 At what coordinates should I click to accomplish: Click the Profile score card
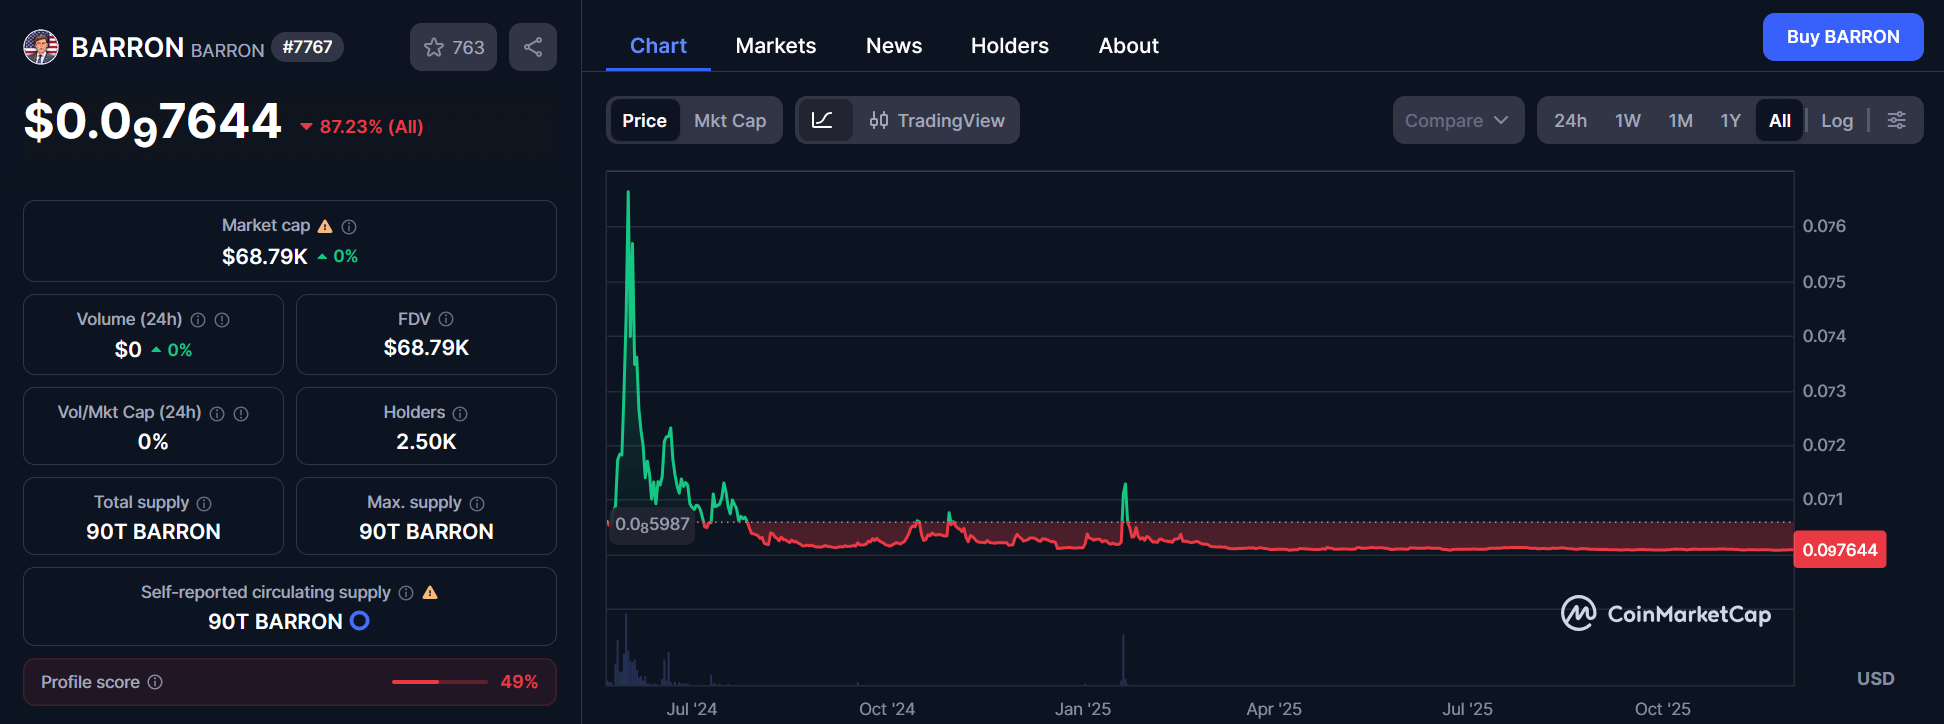click(290, 682)
